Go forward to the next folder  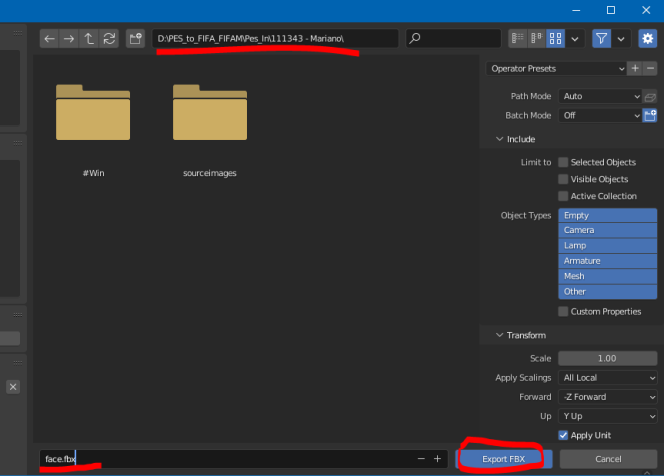click(69, 39)
